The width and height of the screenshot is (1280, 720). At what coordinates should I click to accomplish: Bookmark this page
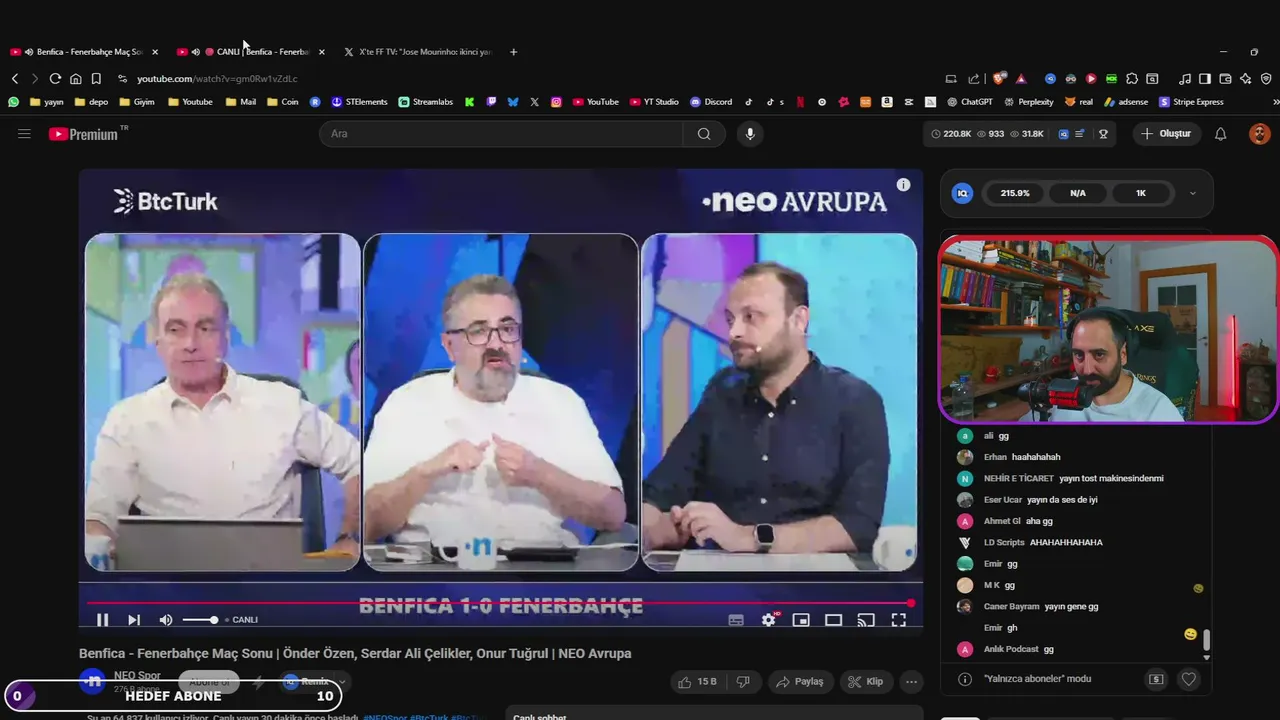coord(96,78)
